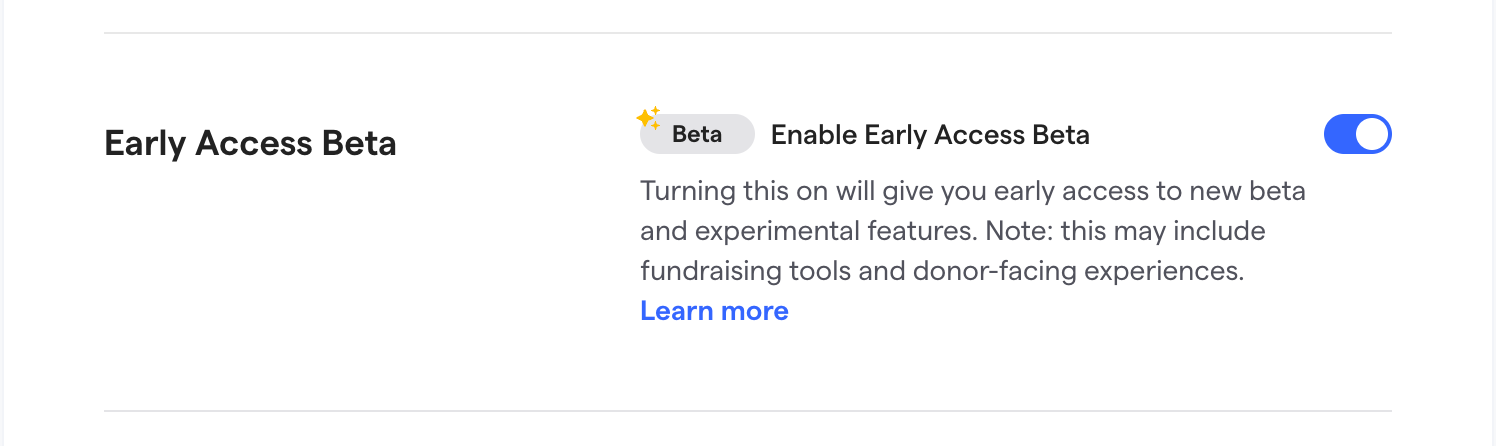Open the Learn more link
The height and width of the screenshot is (446, 1496).
pyautogui.click(x=714, y=311)
